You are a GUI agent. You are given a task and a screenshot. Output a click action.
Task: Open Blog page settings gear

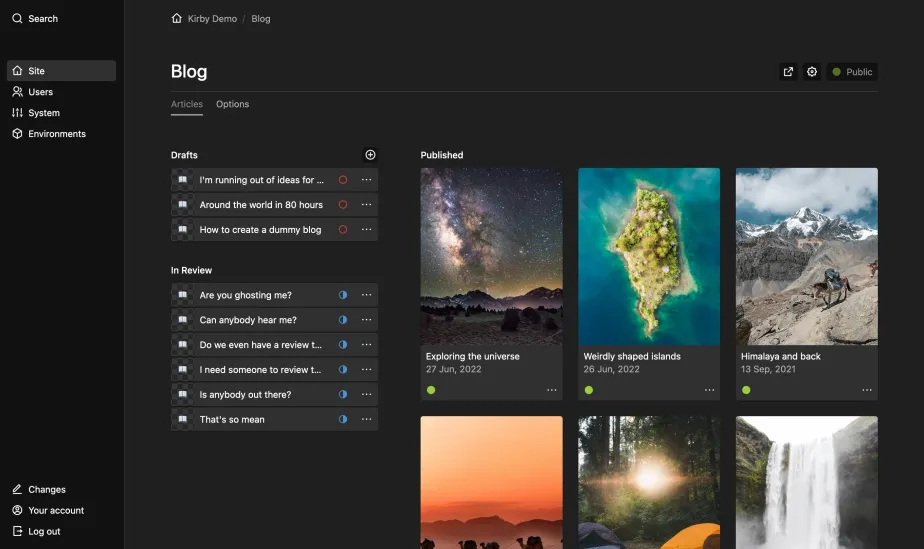[812, 72]
